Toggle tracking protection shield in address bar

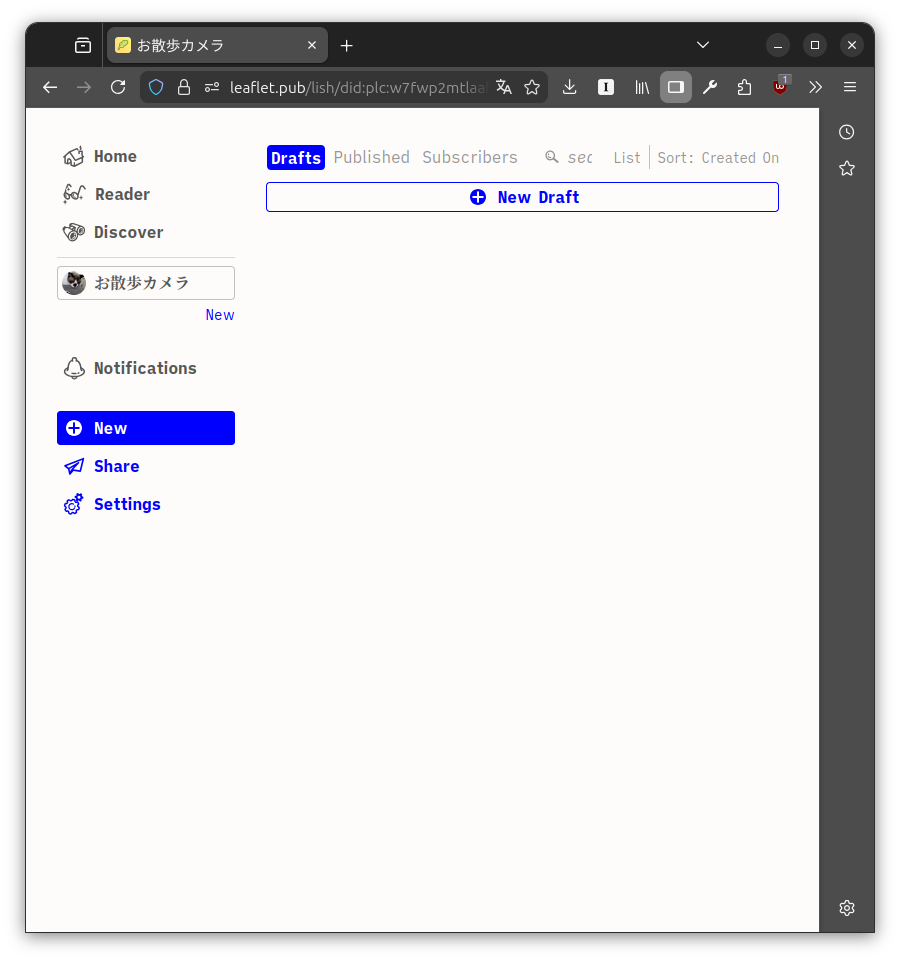(156, 87)
